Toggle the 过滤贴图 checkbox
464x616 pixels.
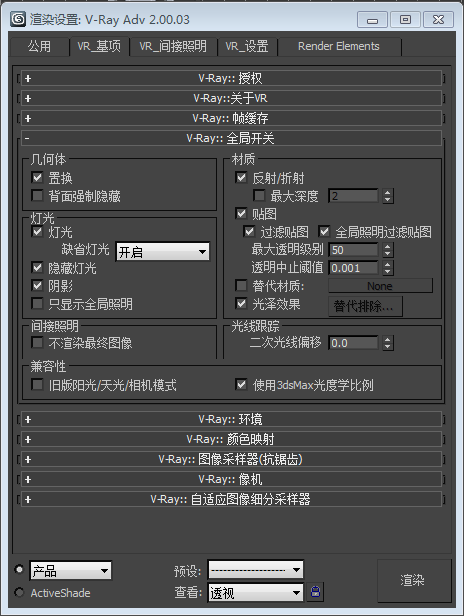point(249,231)
